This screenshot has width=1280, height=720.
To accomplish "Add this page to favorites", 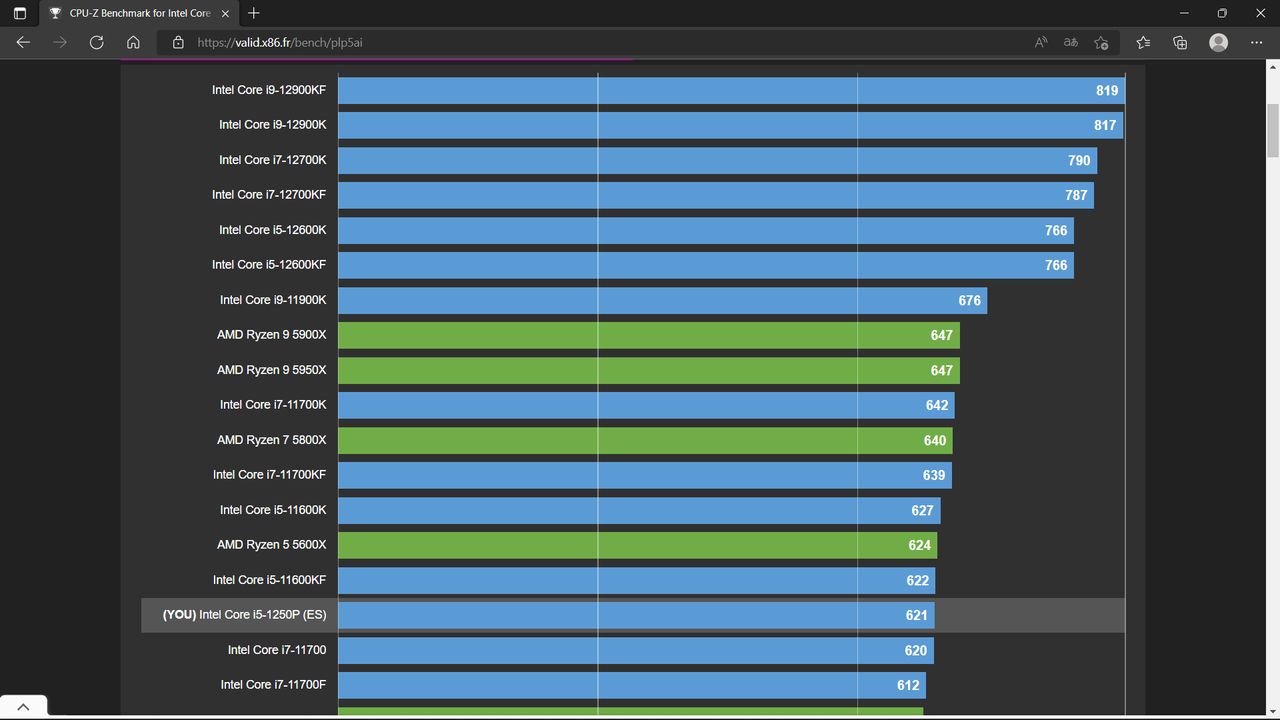I will click(x=1101, y=42).
